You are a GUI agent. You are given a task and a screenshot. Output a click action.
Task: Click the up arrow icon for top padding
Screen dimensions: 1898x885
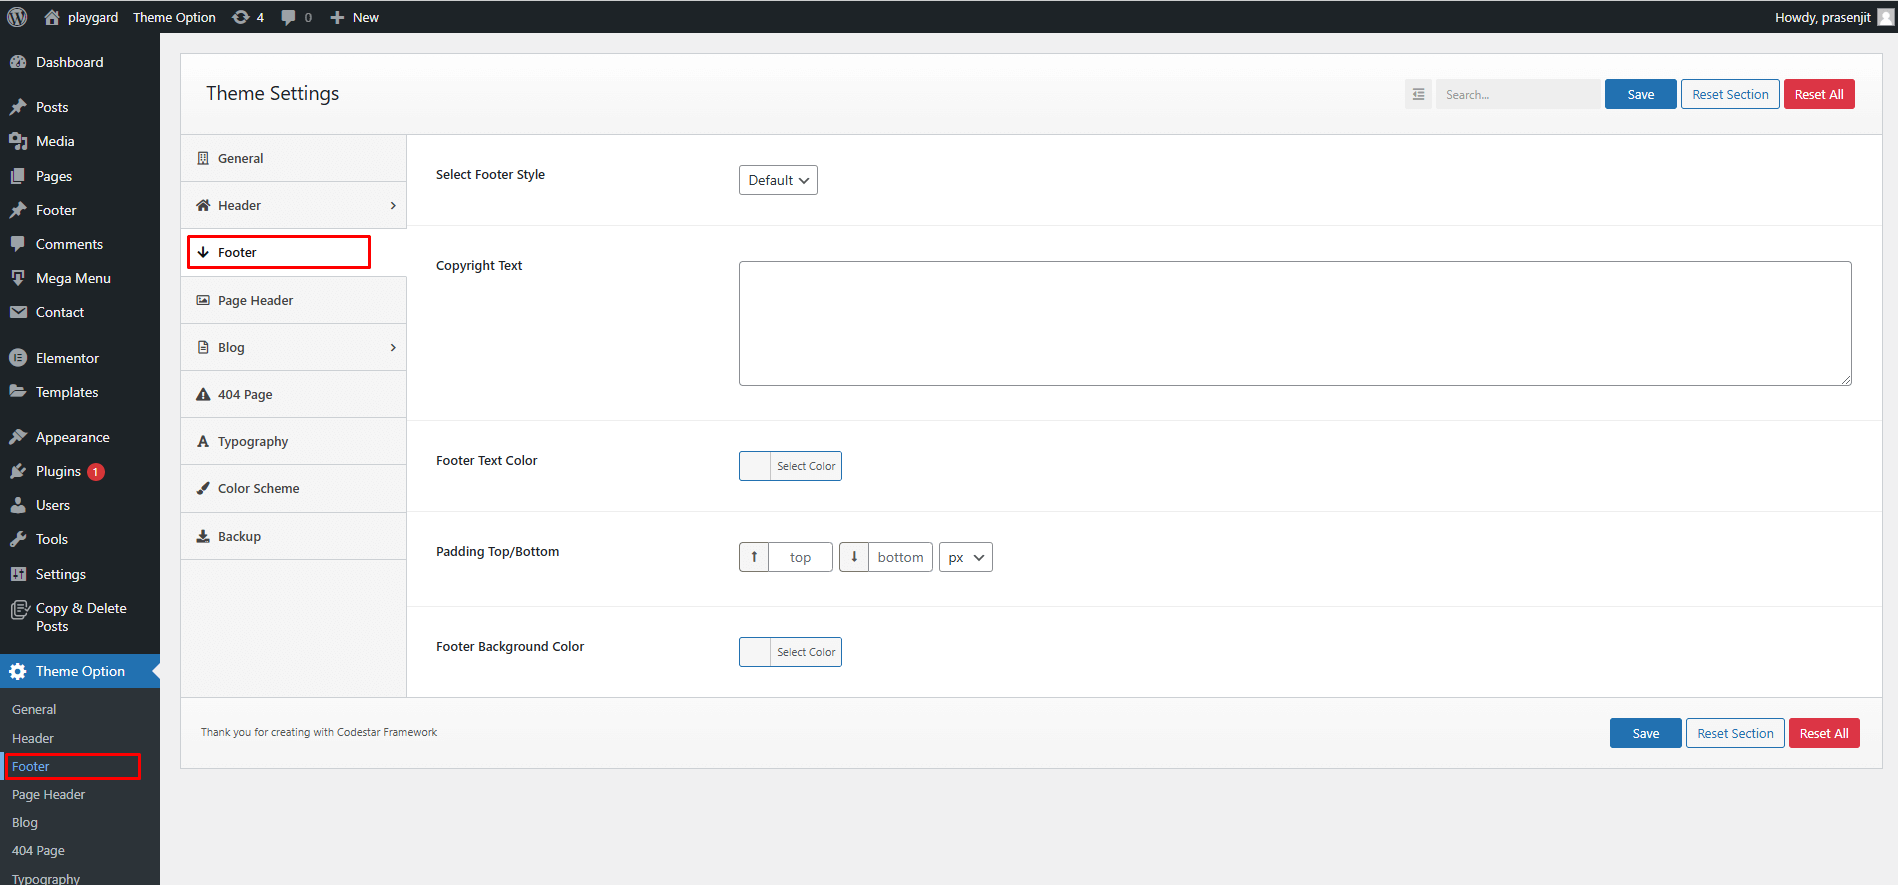tap(754, 557)
